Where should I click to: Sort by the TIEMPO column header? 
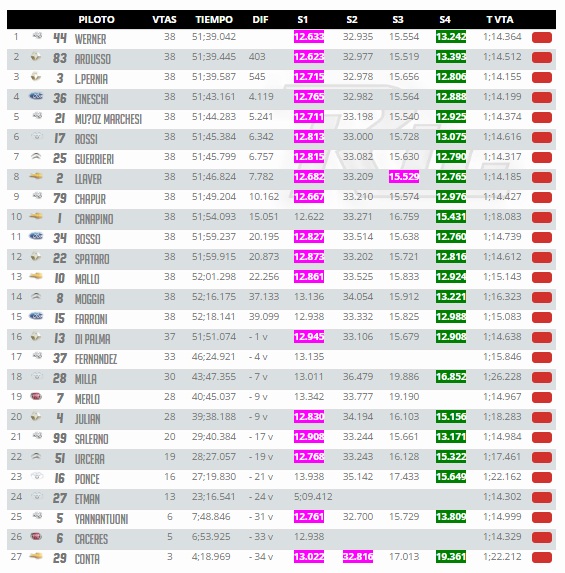pyautogui.click(x=214, y=20)
